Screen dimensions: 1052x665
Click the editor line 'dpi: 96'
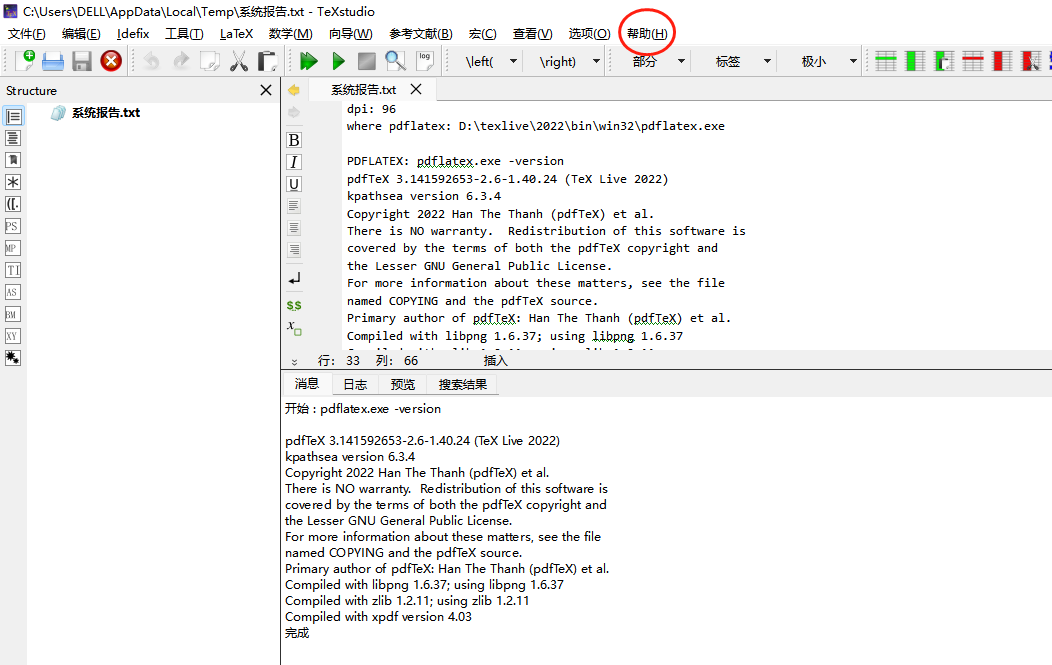coord(371,109)
